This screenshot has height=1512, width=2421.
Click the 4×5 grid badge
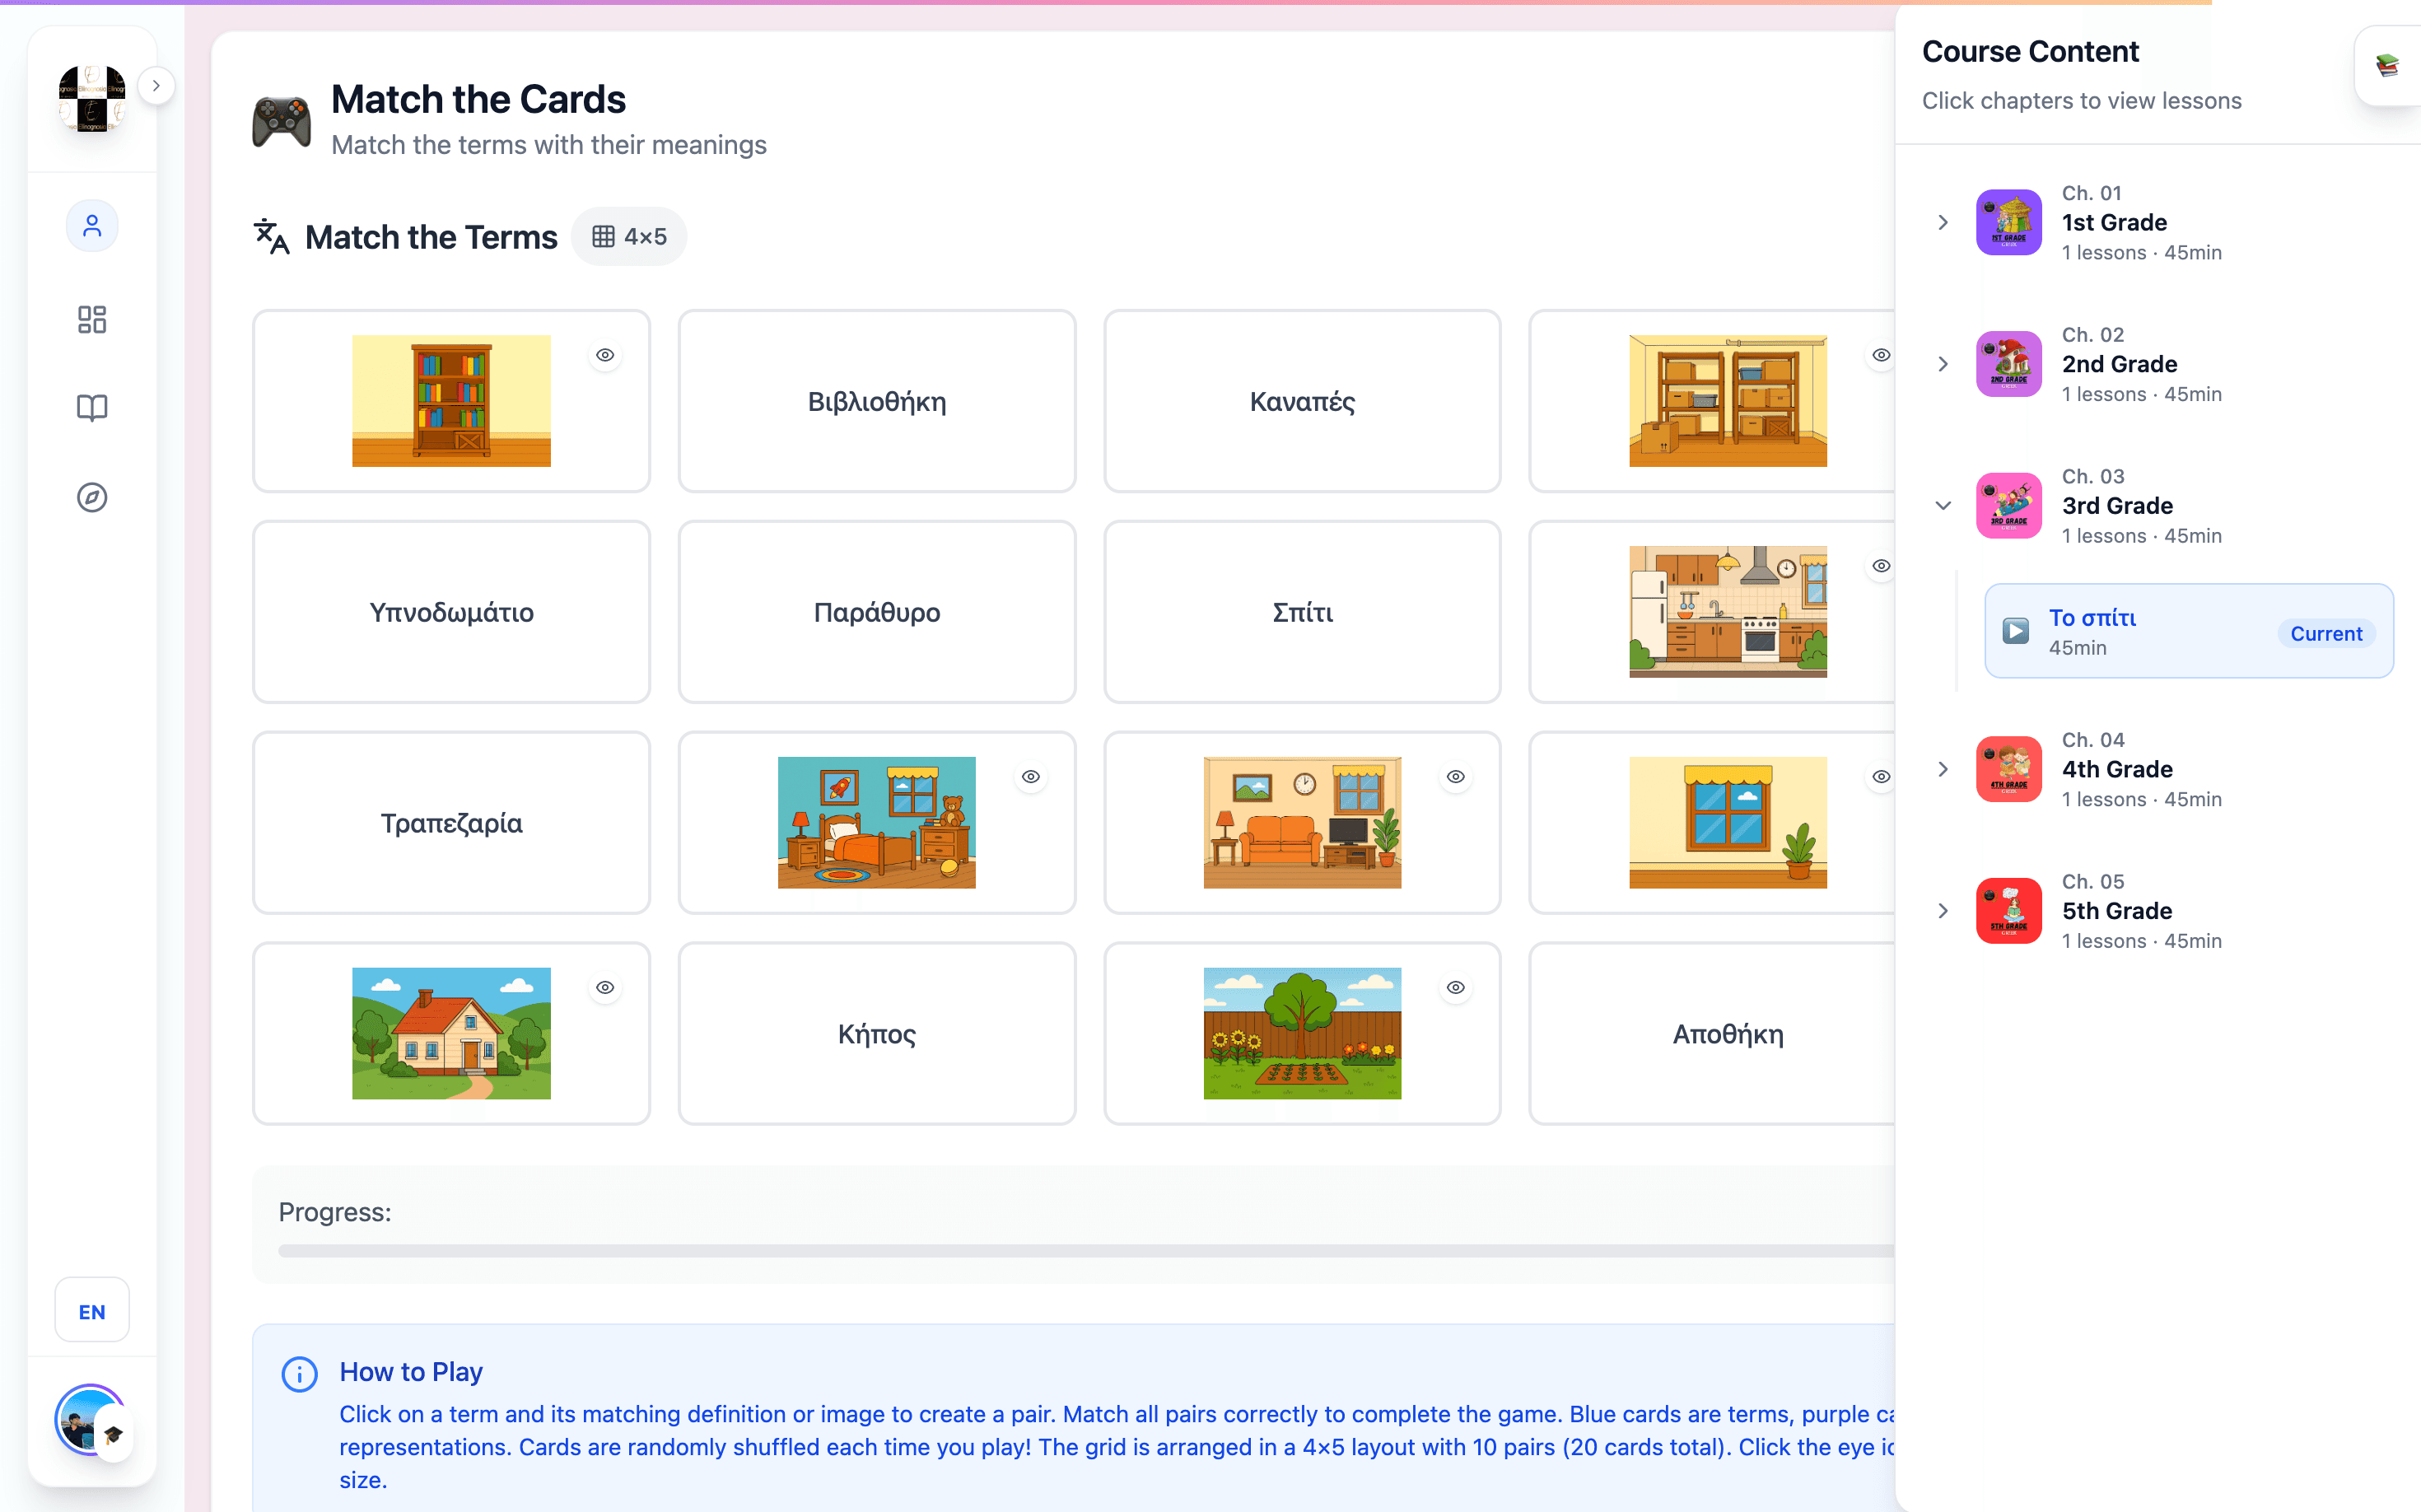(x=629, y=237)
